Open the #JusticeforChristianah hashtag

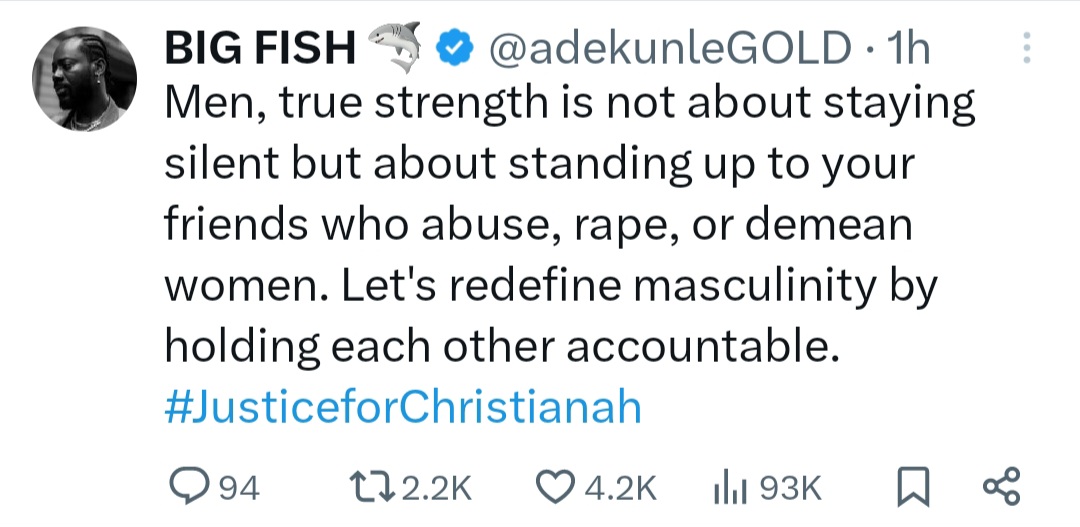tap(401, 409)
